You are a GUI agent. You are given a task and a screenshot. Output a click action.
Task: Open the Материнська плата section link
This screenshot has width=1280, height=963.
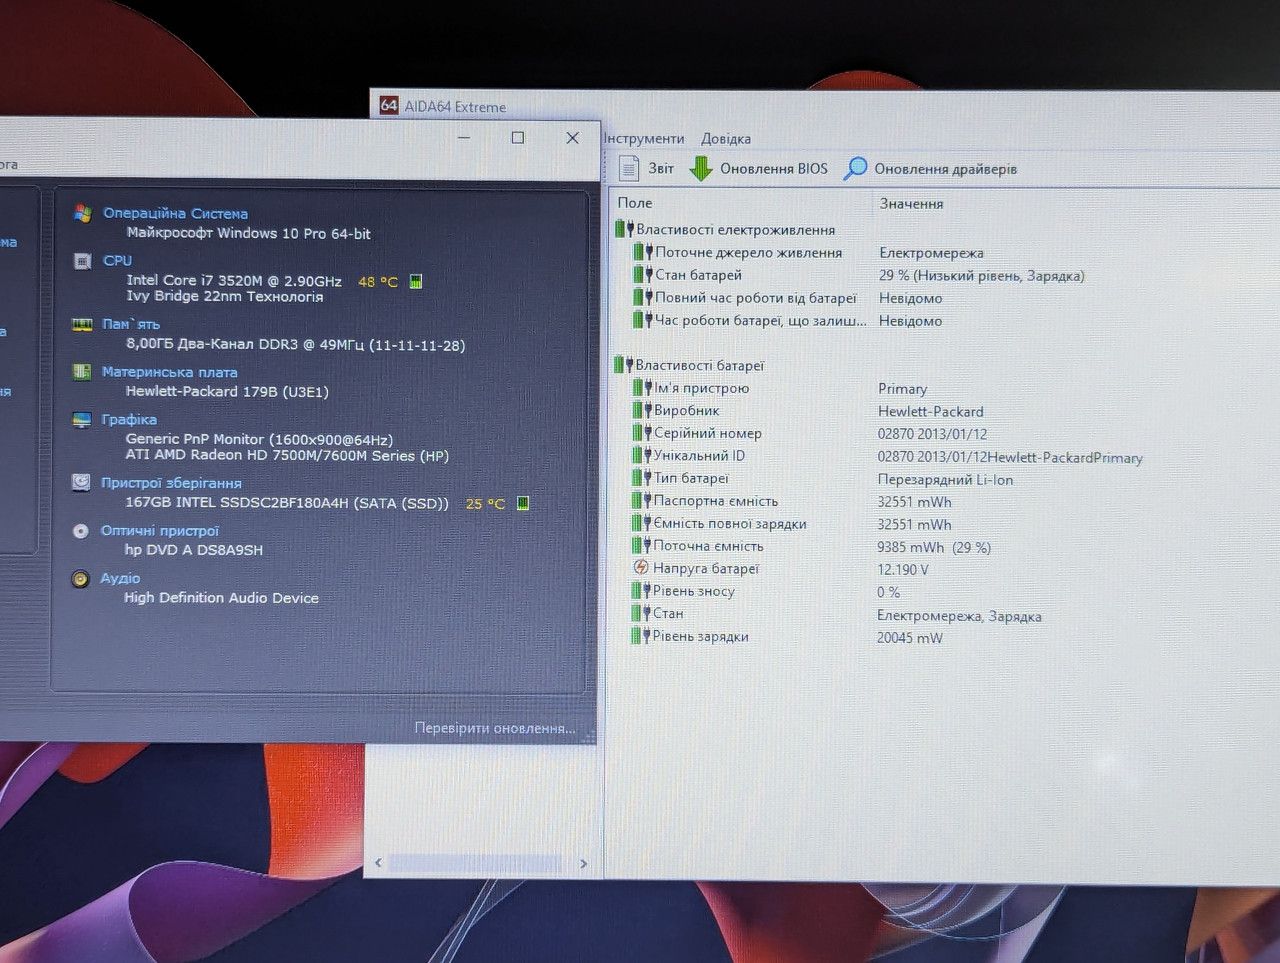pos(169,372)
